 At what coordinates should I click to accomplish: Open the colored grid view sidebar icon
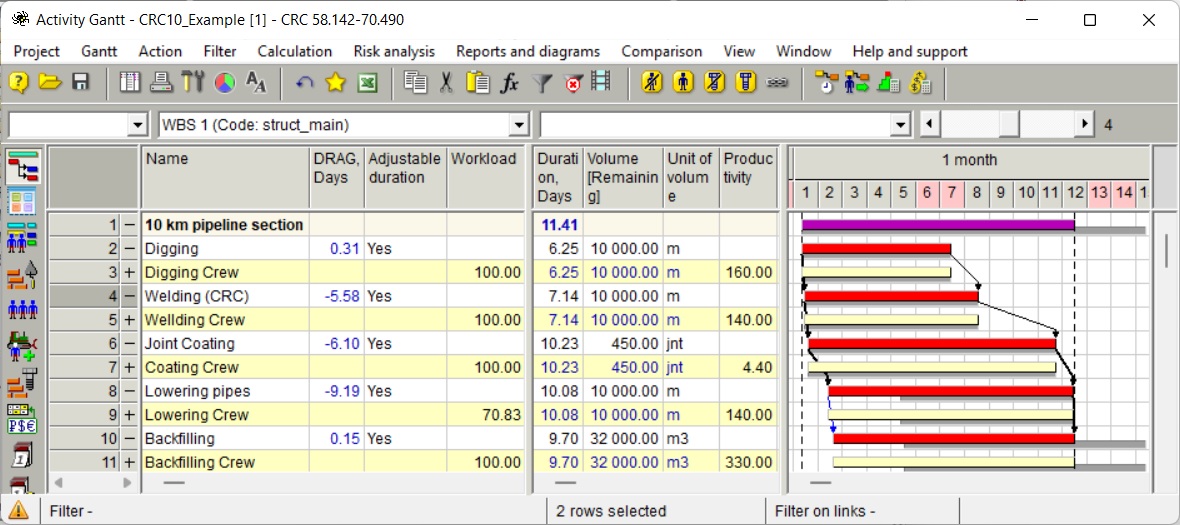22,201
